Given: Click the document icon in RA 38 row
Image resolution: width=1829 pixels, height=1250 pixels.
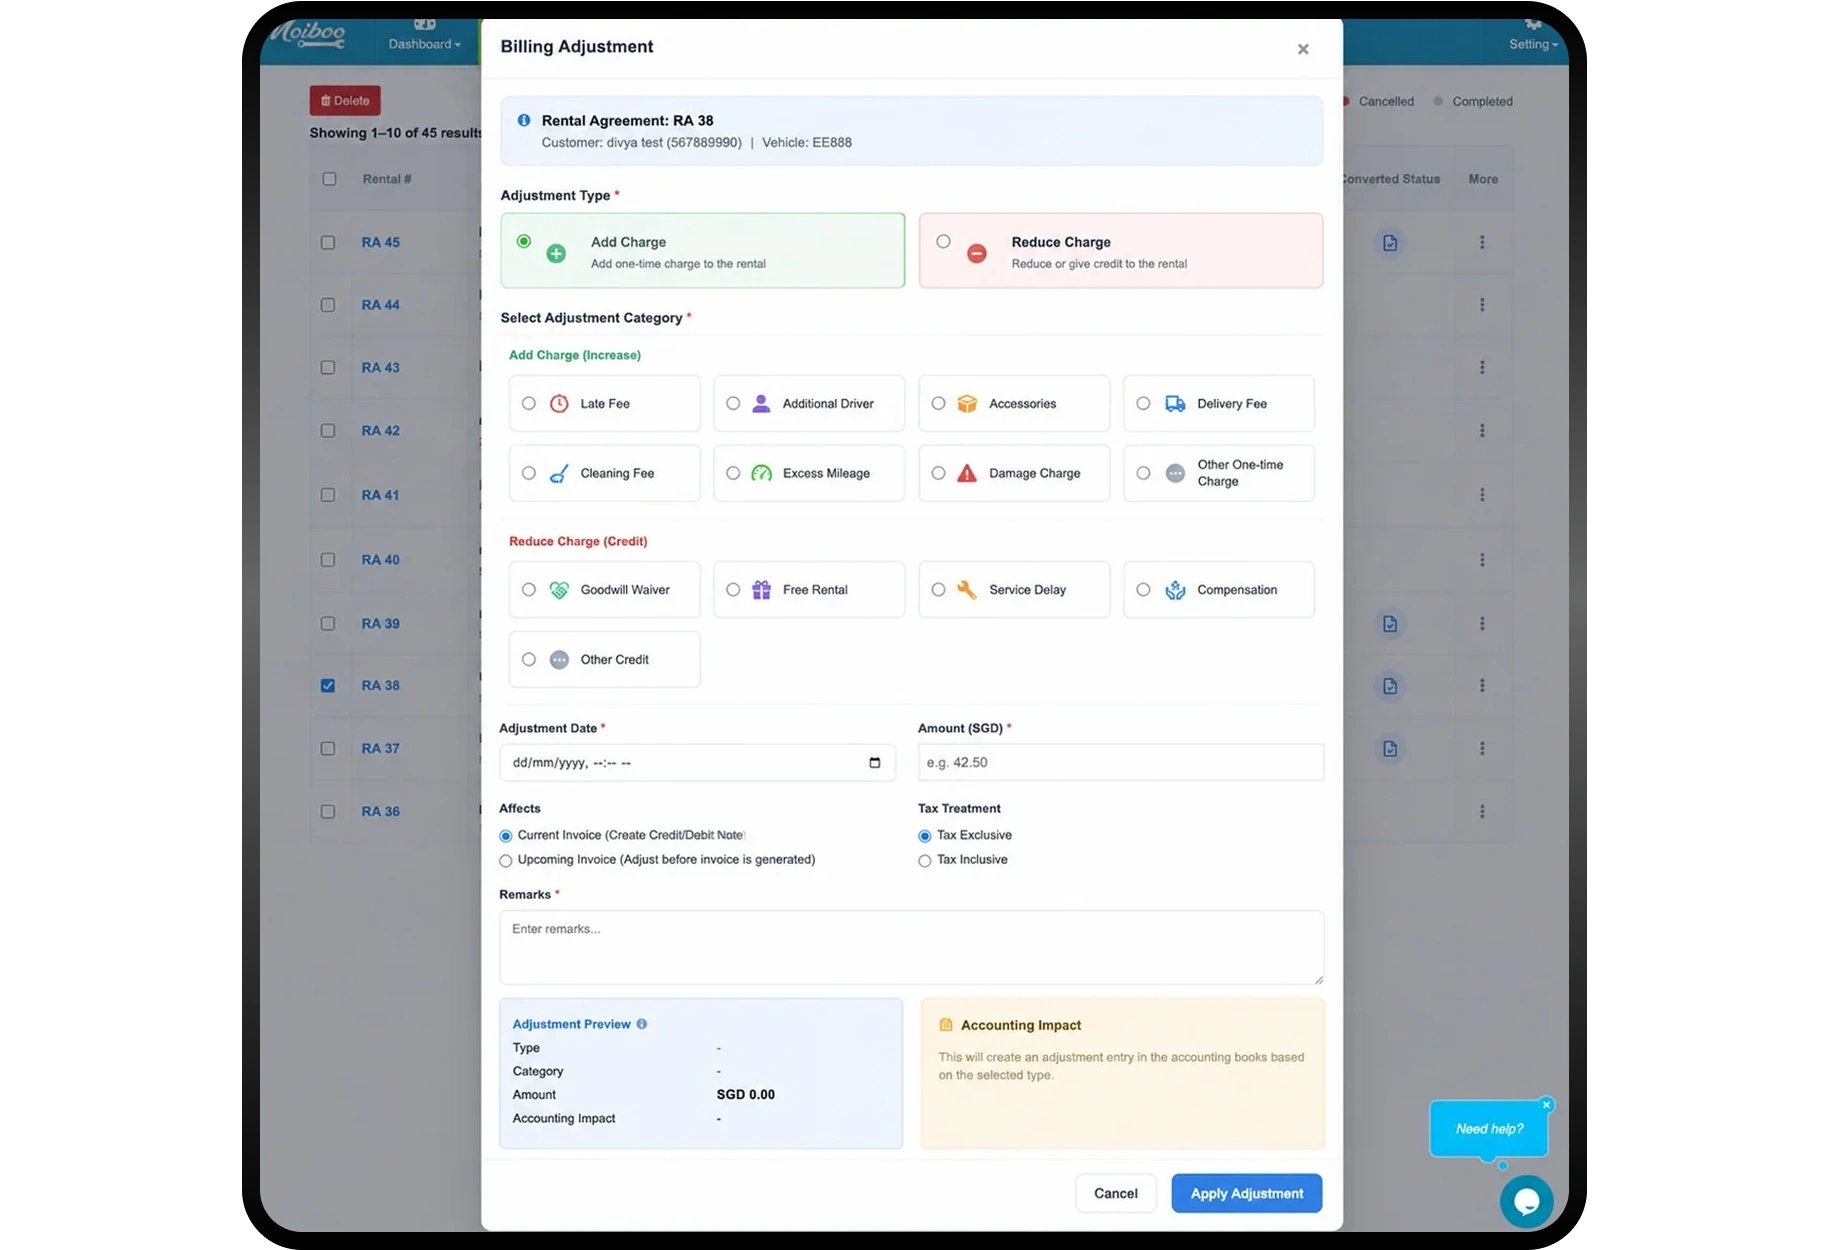Looking at the screenshot, I should pos(1390,686).
